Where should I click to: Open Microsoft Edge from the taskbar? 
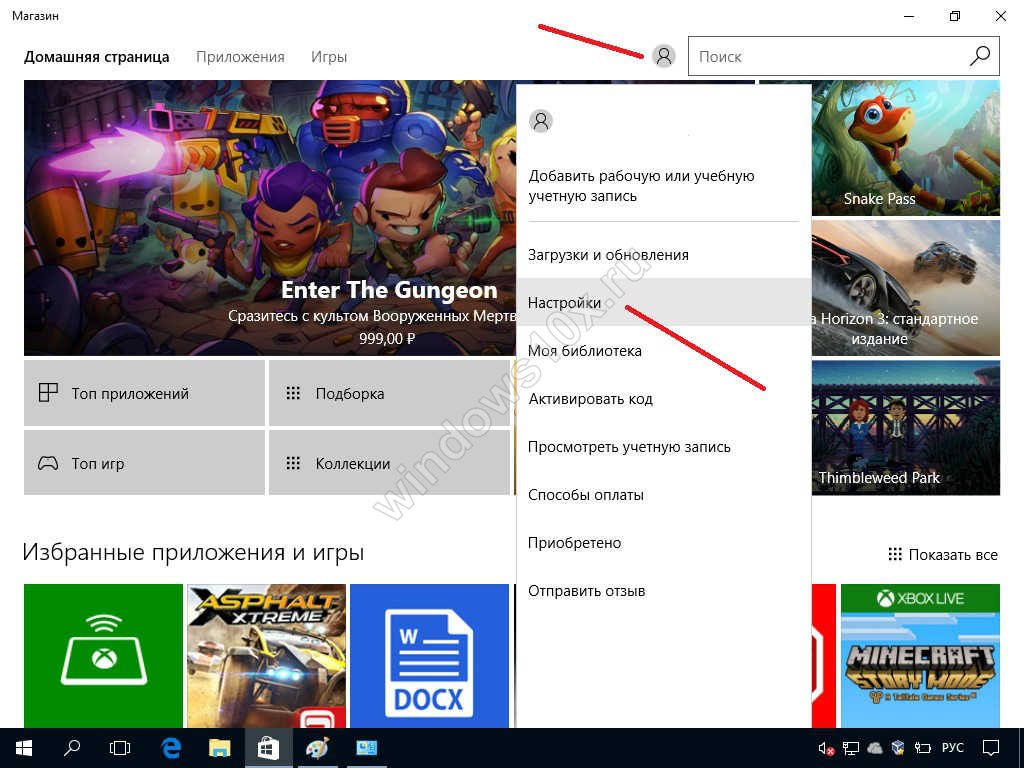click(171, 747)
